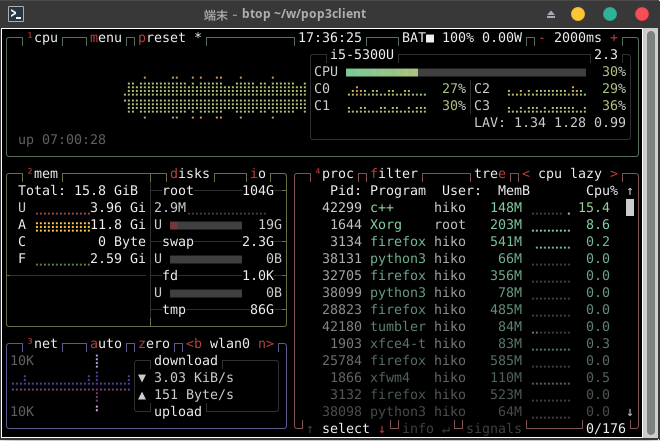Click the clock showing 17:36:25
This screenshot has height=441, width=660.
click(330, 38)
